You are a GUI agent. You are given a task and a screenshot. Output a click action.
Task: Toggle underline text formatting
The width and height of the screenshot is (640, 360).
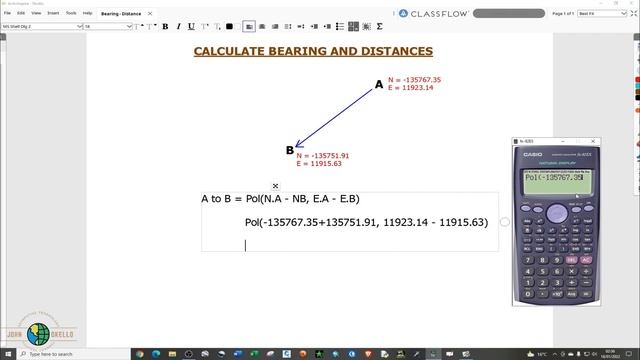(x=191, y=27)
